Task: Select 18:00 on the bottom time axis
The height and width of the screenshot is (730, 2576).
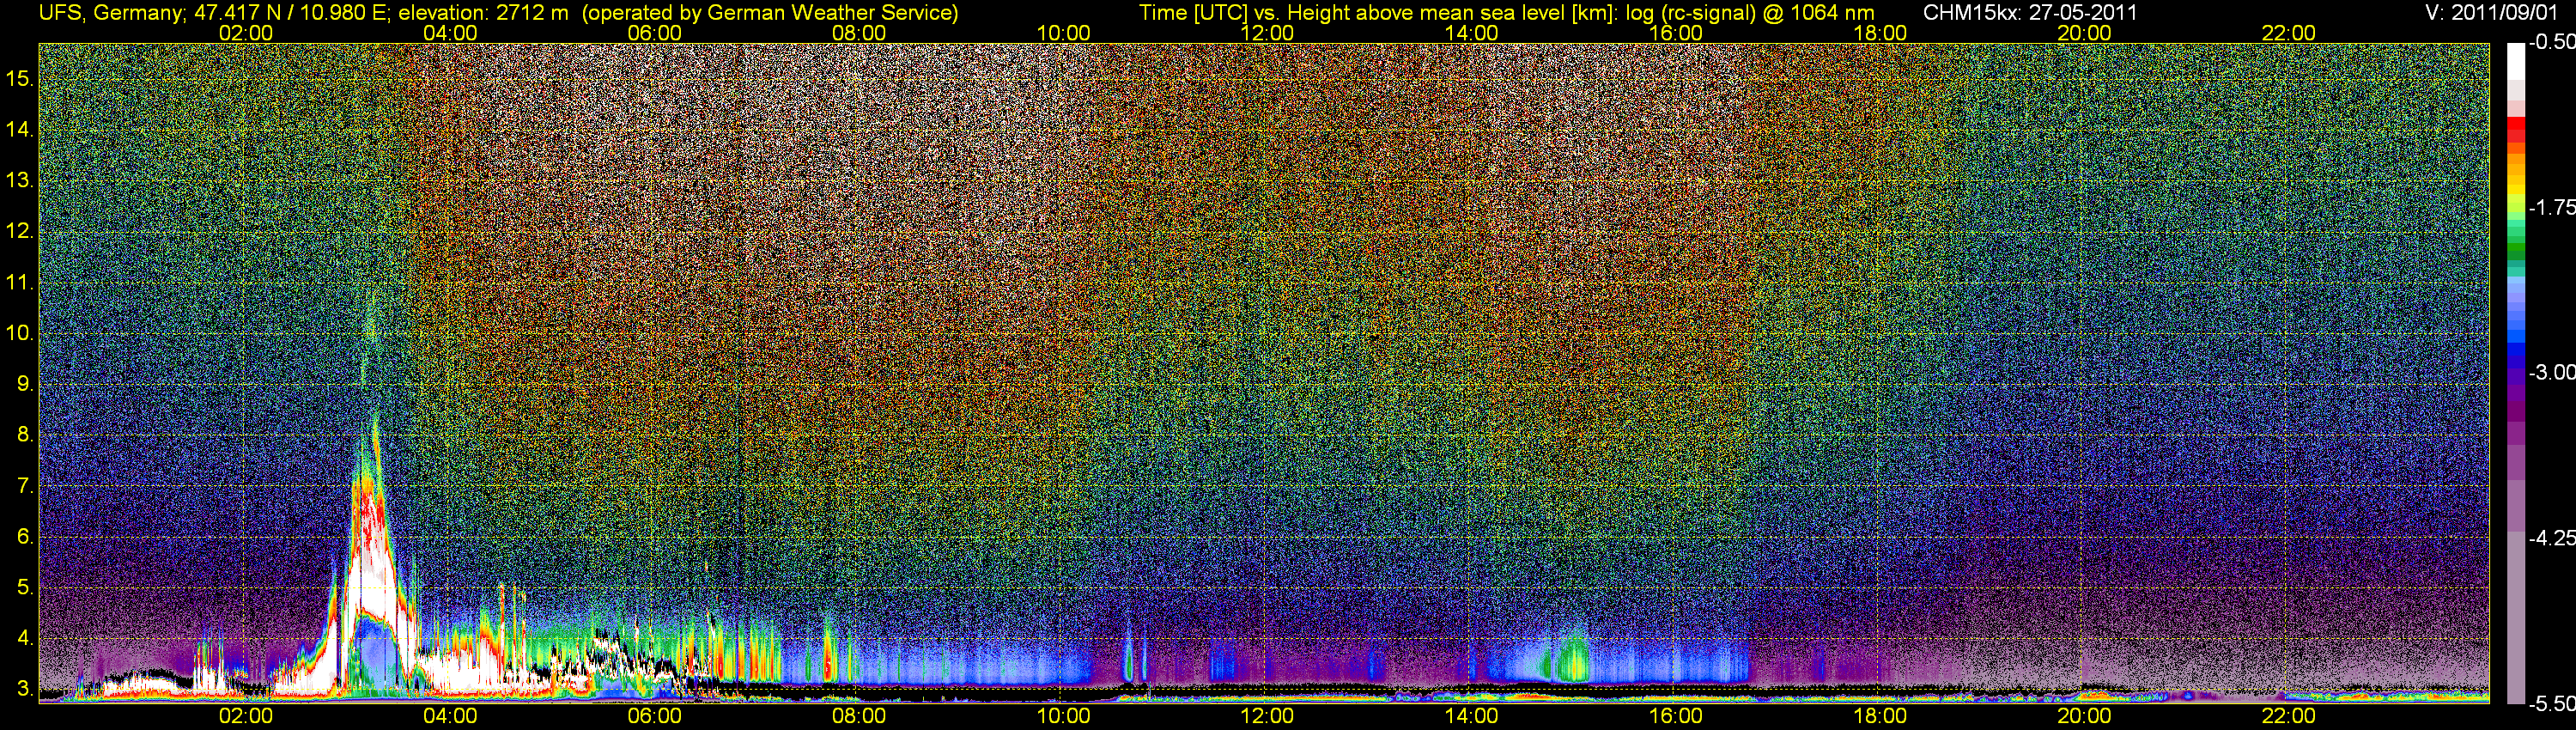Action: 1880,716
